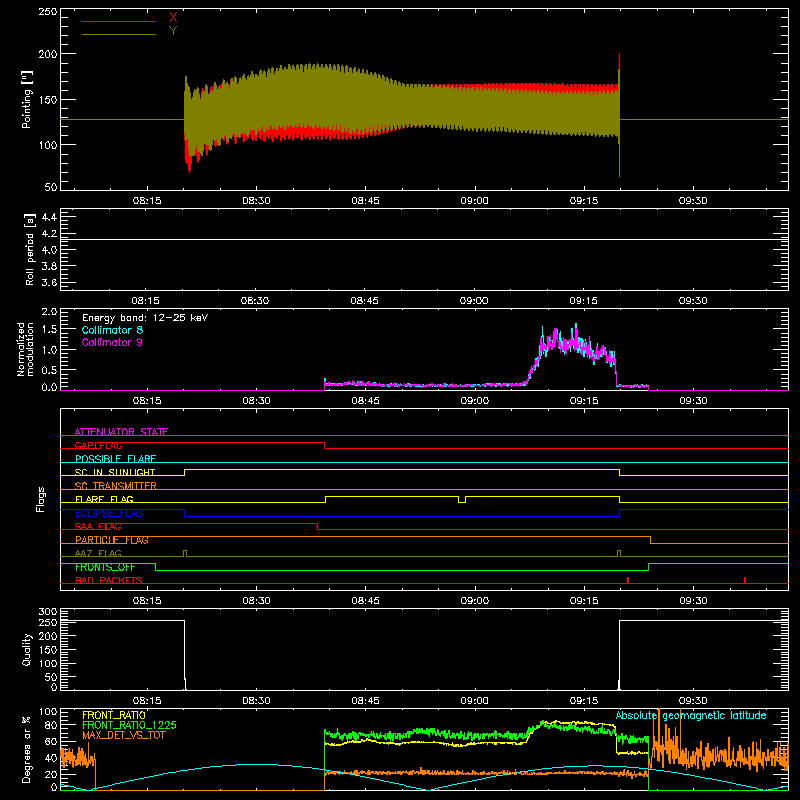The width and height of the screenshot is (800, 800).
Task: Select the PARTICLE_FLAG label
Action: tap(112, 540)
